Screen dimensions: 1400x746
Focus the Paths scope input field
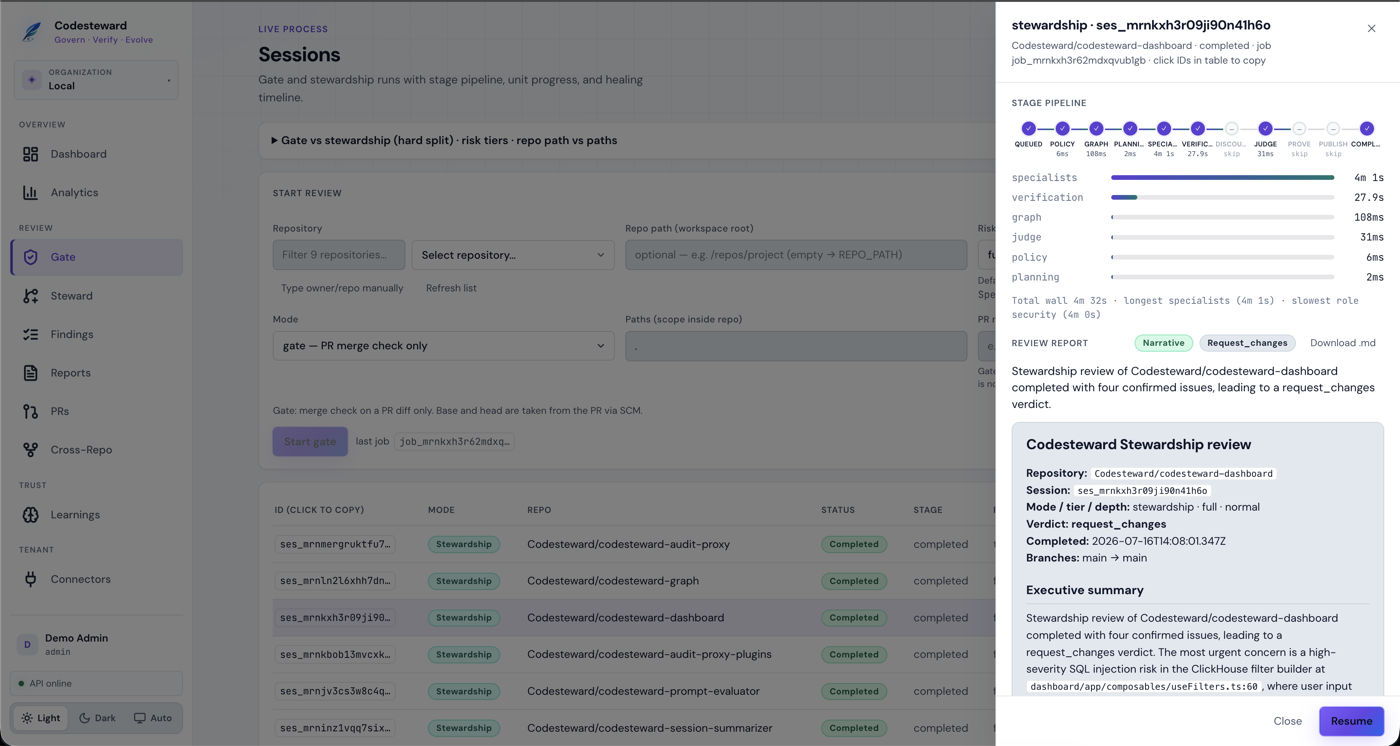click(796, 346)
